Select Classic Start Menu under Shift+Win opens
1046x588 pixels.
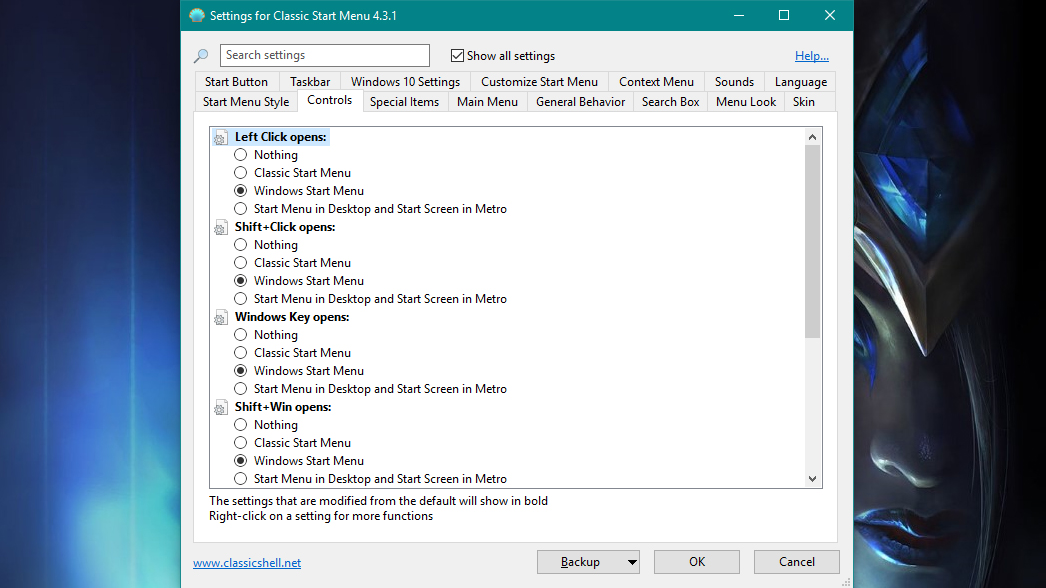click(241, 443)
